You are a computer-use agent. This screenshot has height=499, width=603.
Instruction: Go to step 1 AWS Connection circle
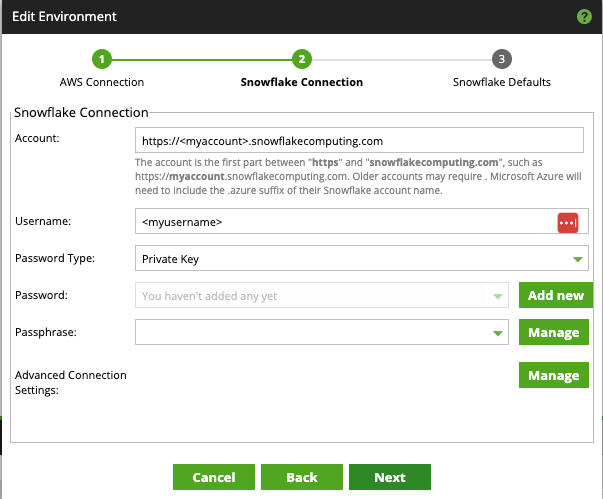(x=102, y=59)
